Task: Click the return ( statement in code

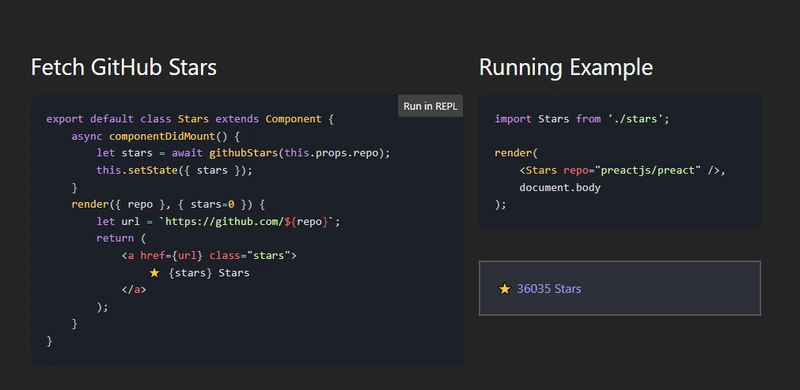Action: [x=121, y=238]
